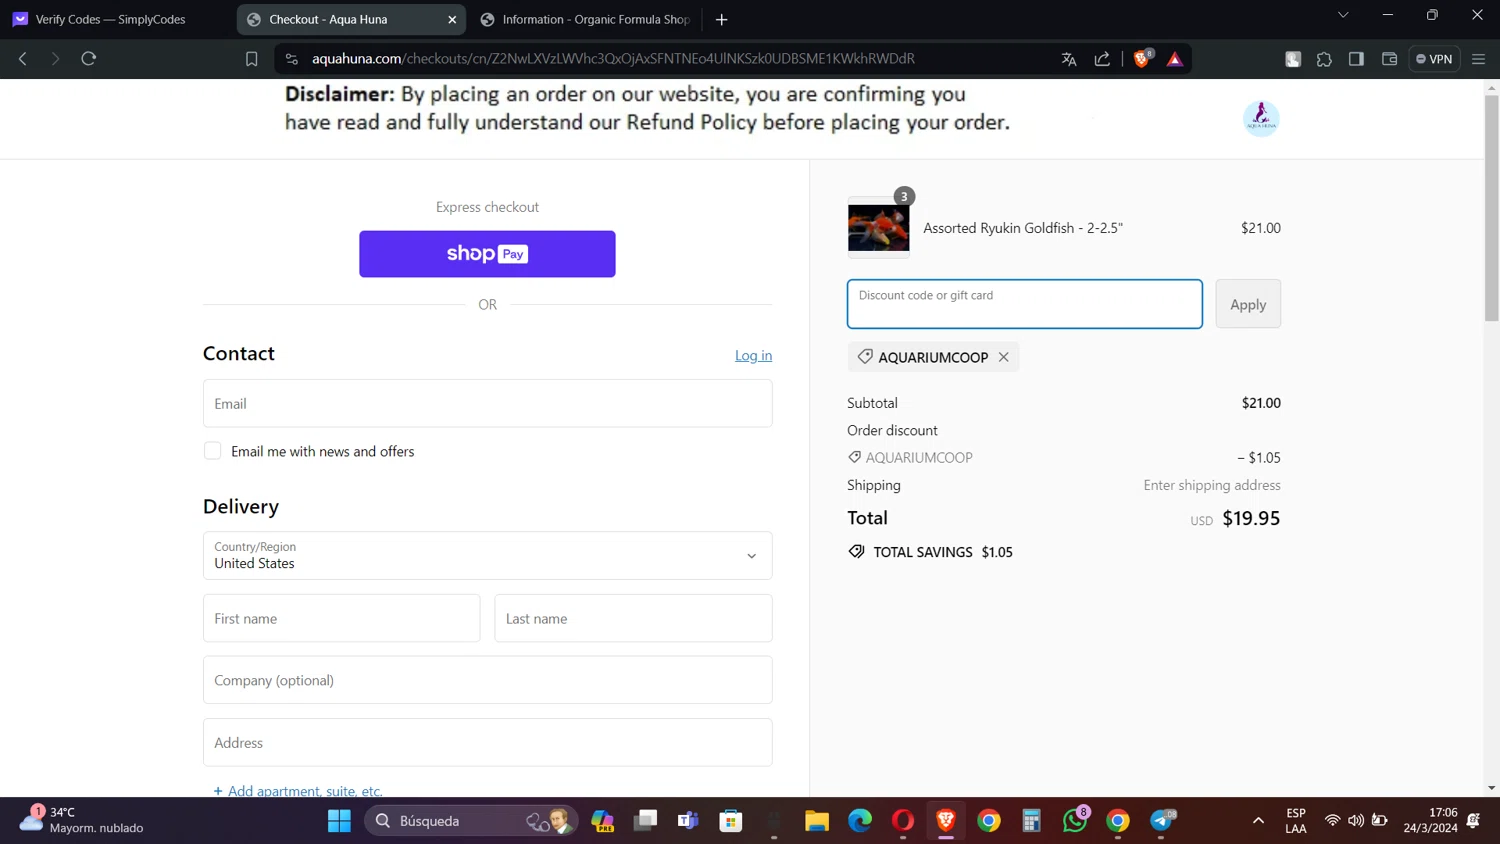
Task: Open the notification center bell icon
Action: 1474,821
